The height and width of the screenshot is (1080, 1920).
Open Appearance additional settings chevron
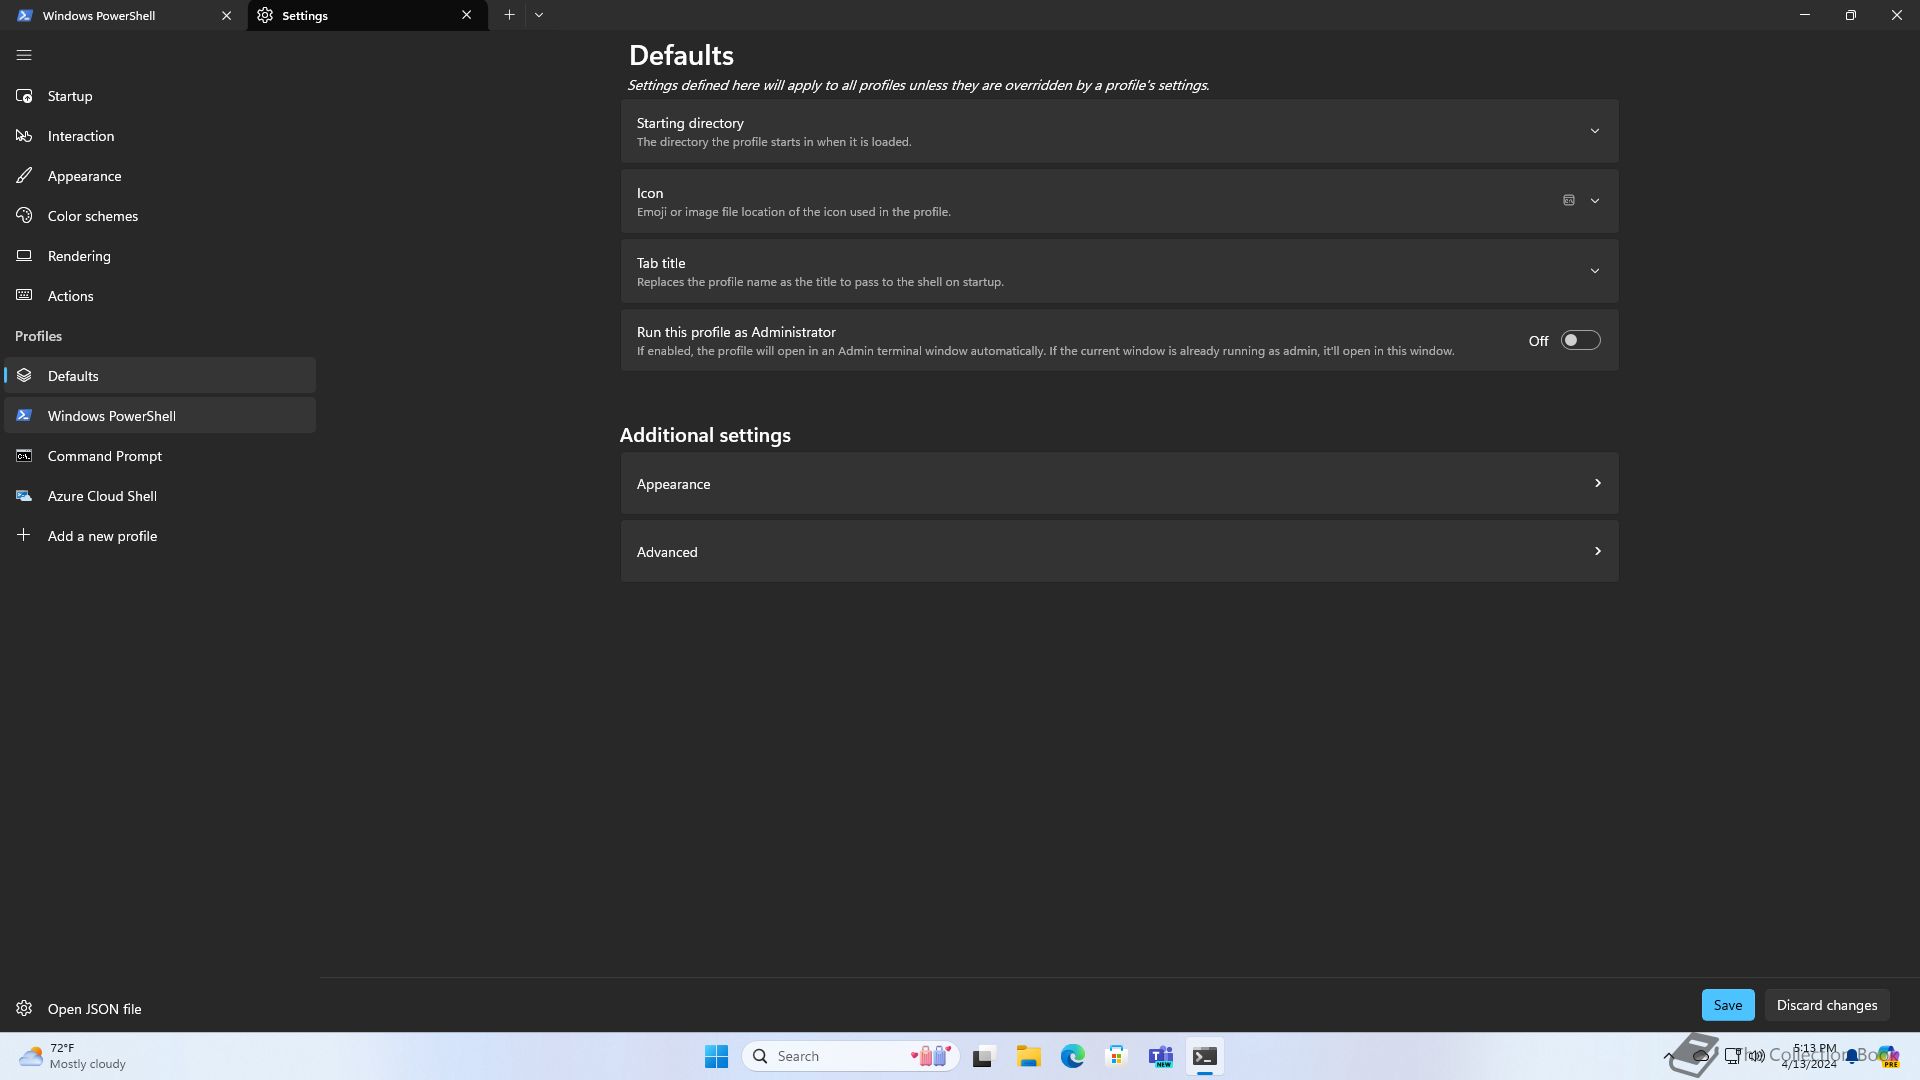click(x=1597, y=484)
